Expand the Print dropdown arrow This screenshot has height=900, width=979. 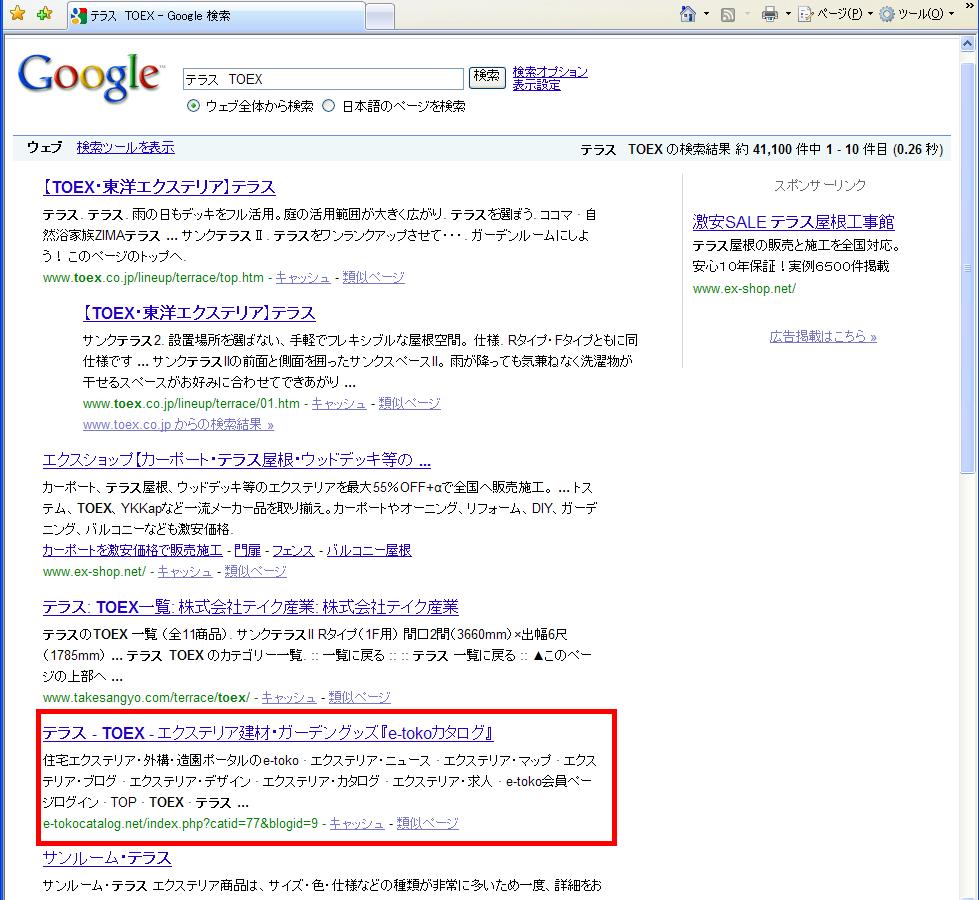788,14
